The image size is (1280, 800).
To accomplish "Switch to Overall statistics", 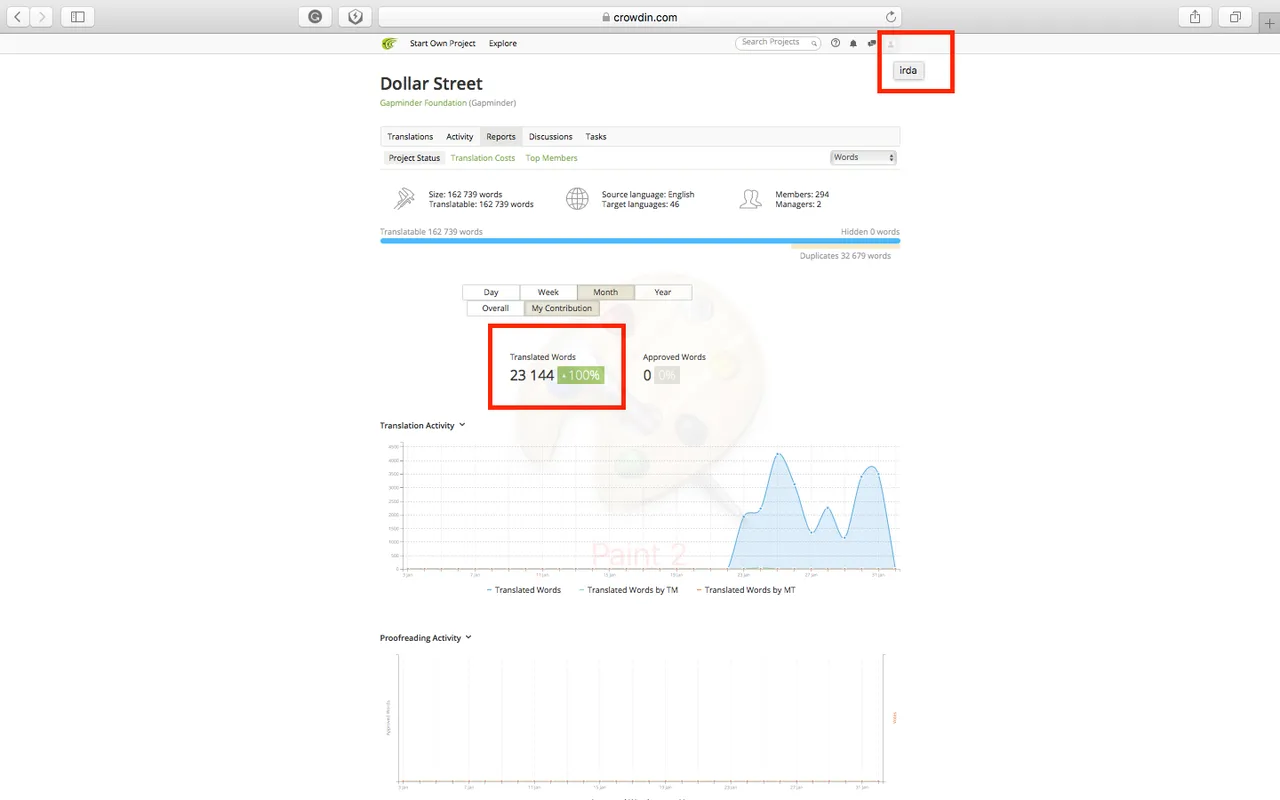I will (x=495, y=308).
